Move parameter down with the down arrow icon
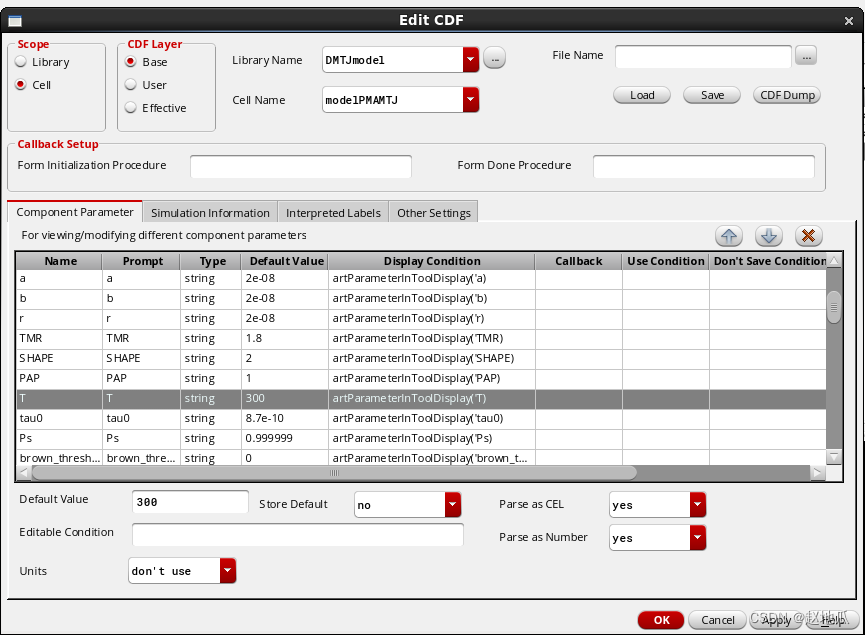This screenshot has width=865, height=635. tap(768, 236)
